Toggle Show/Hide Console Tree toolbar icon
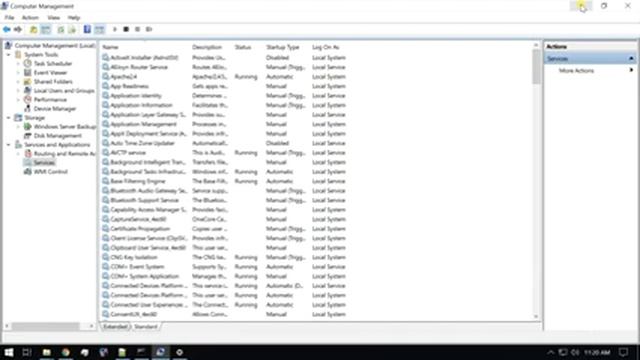Image resolution: width=640 pixels, height=360 pixels. (46, 29)
